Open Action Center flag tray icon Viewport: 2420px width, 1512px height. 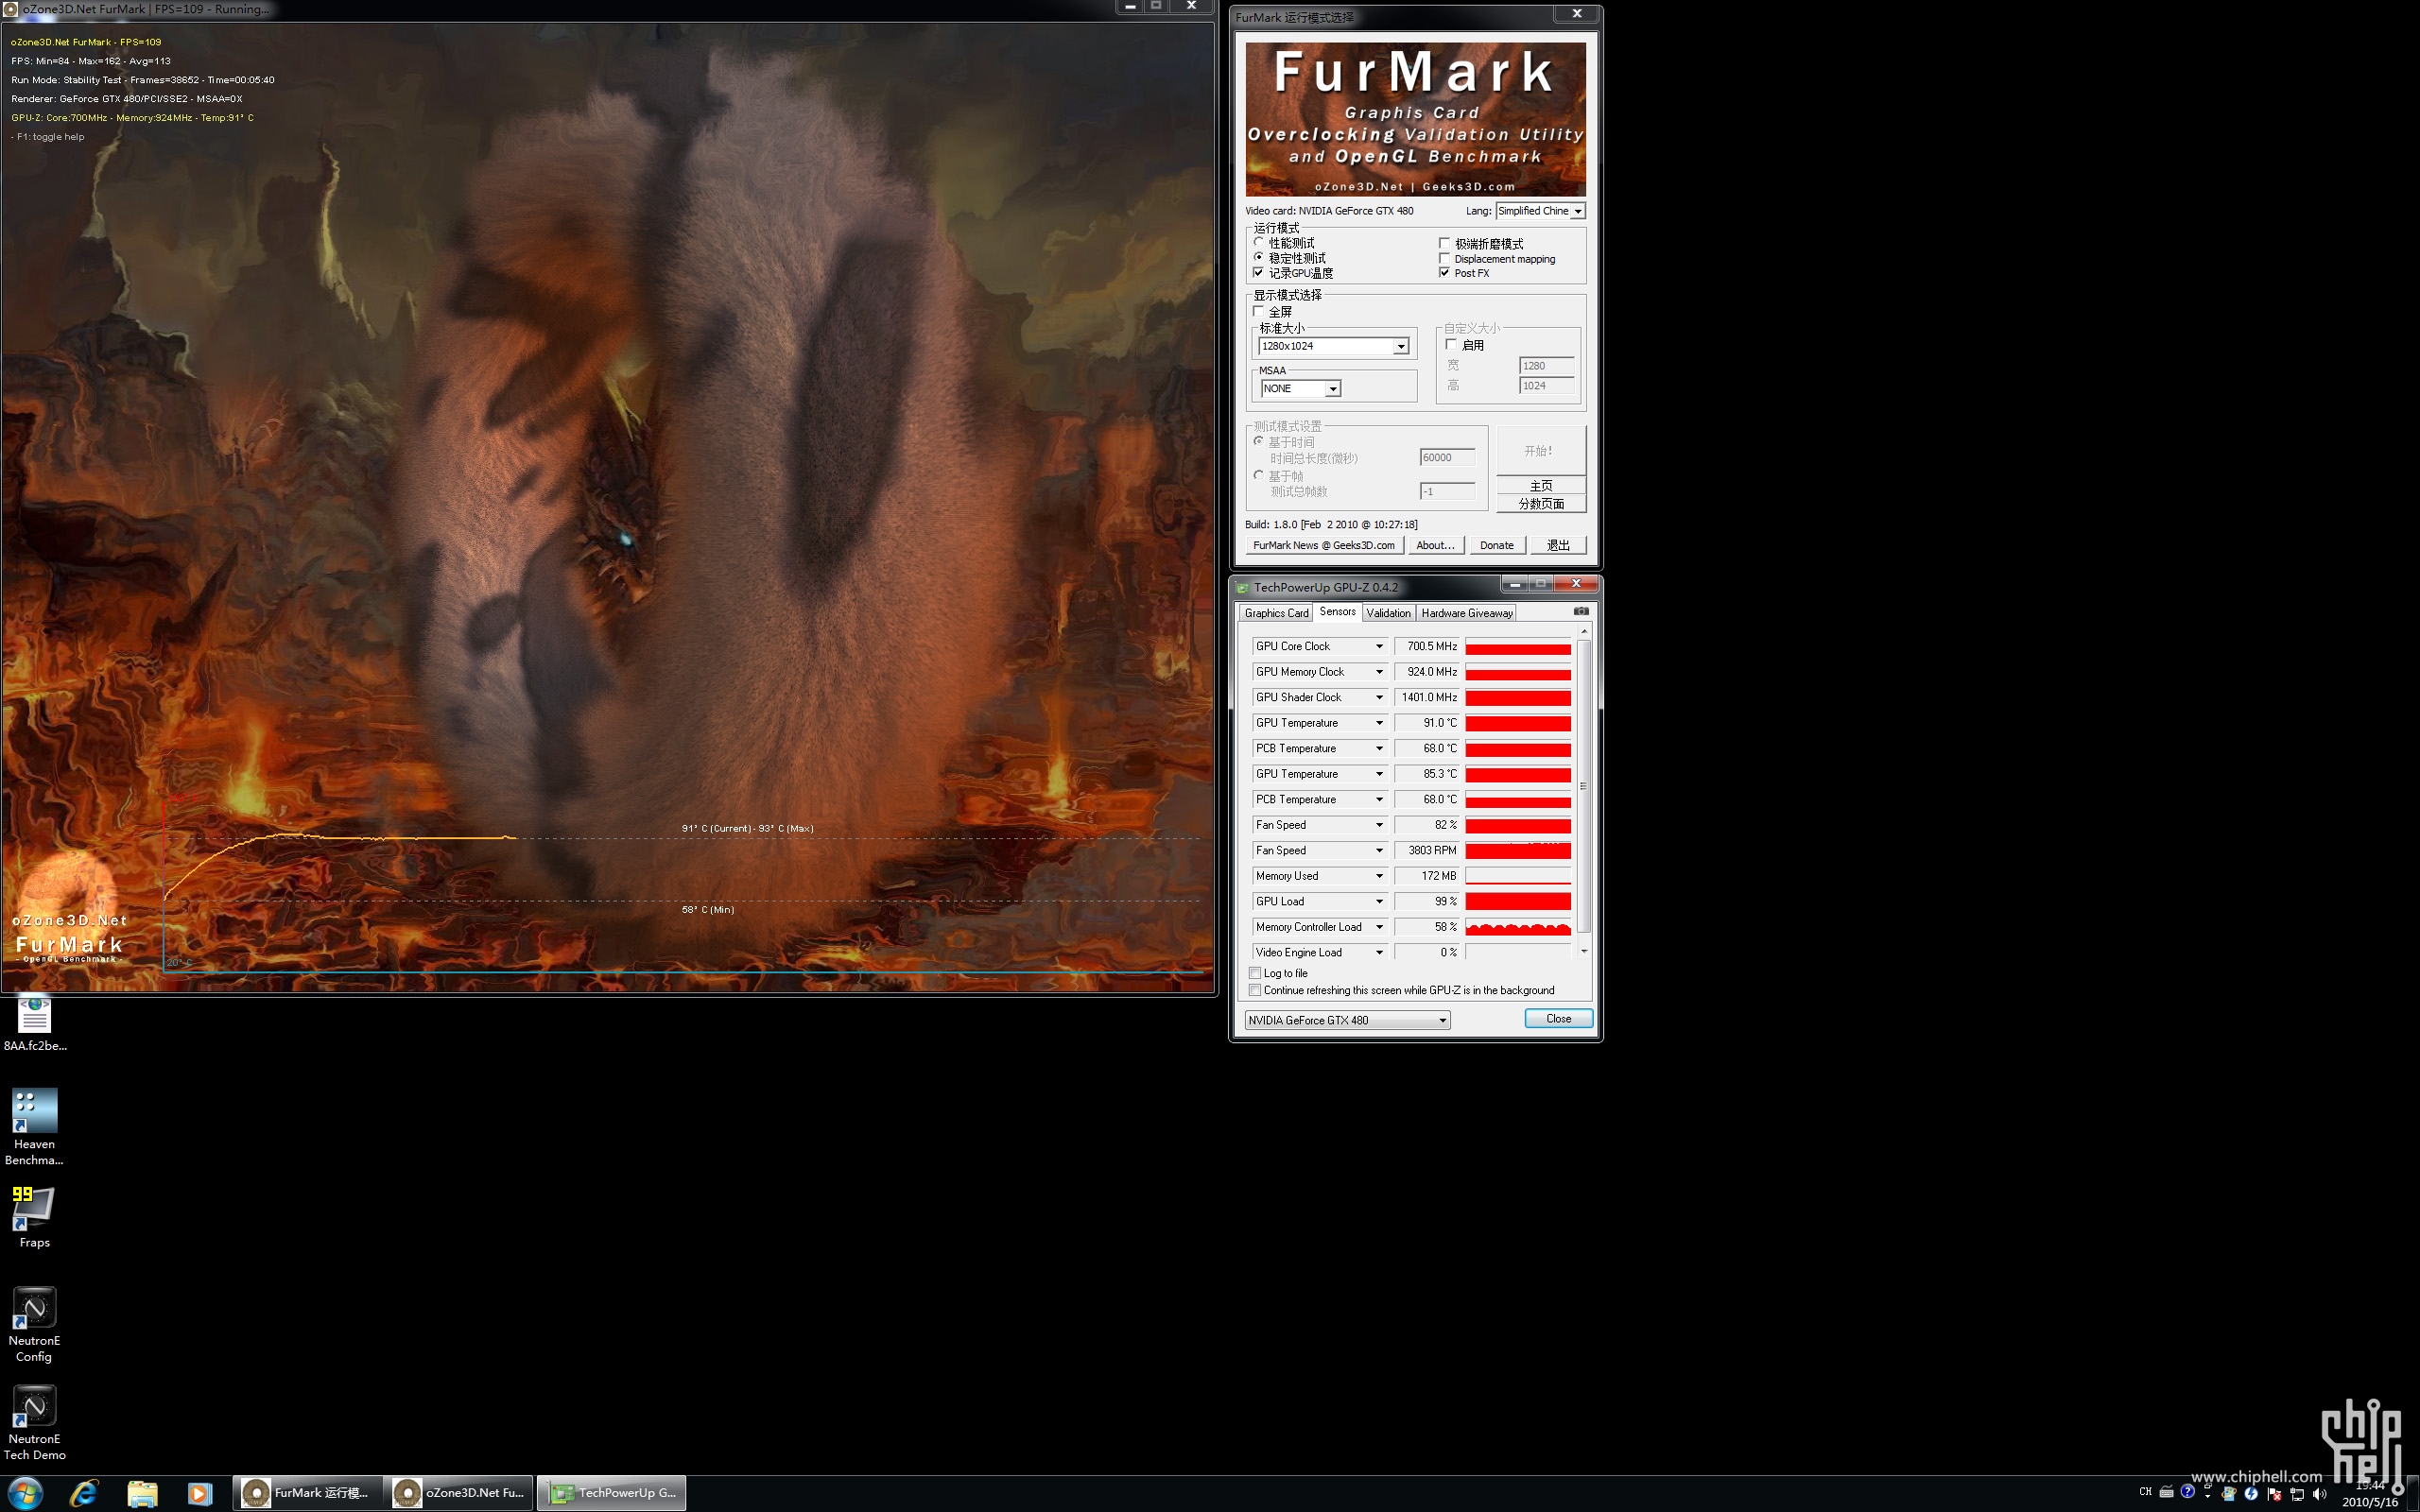click(x=2274, y=1494)
